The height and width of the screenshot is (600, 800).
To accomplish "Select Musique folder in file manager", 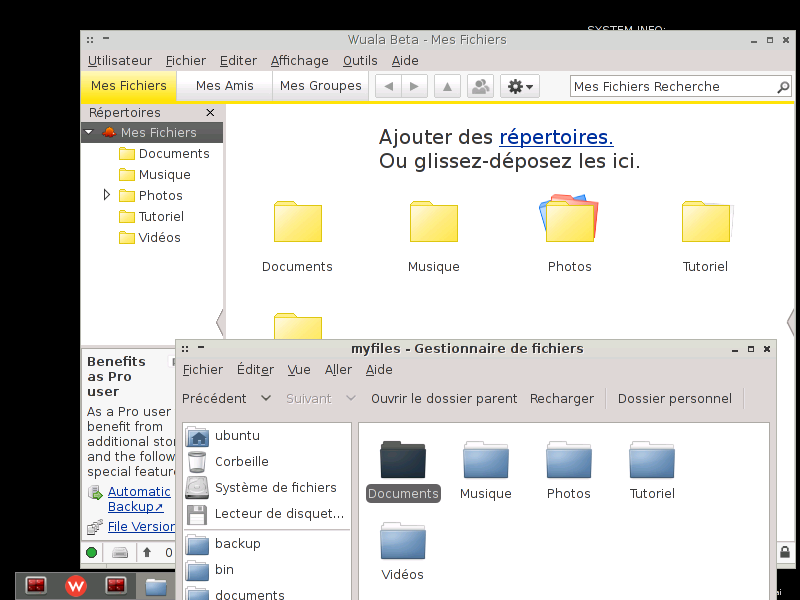I will 486,471.
